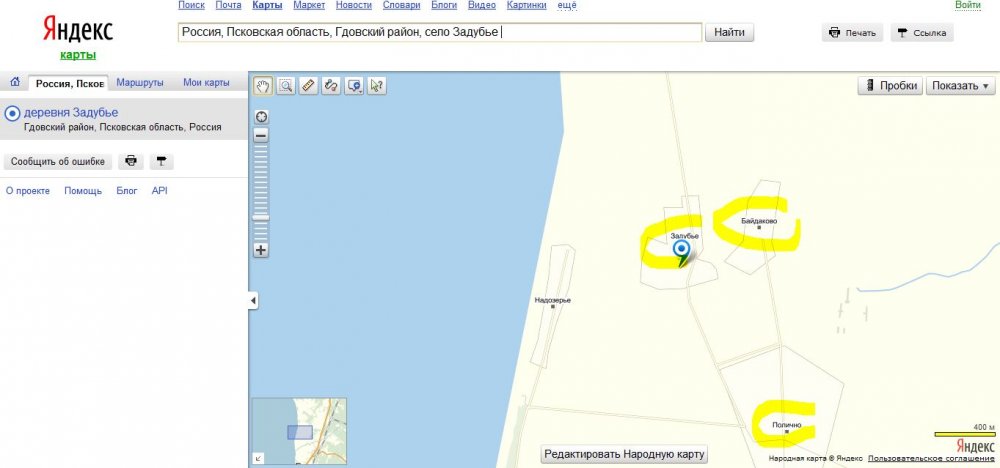Screen dimensions: 1000x468
Task: Open Карты in top navigation
Action: click(267, 5)
